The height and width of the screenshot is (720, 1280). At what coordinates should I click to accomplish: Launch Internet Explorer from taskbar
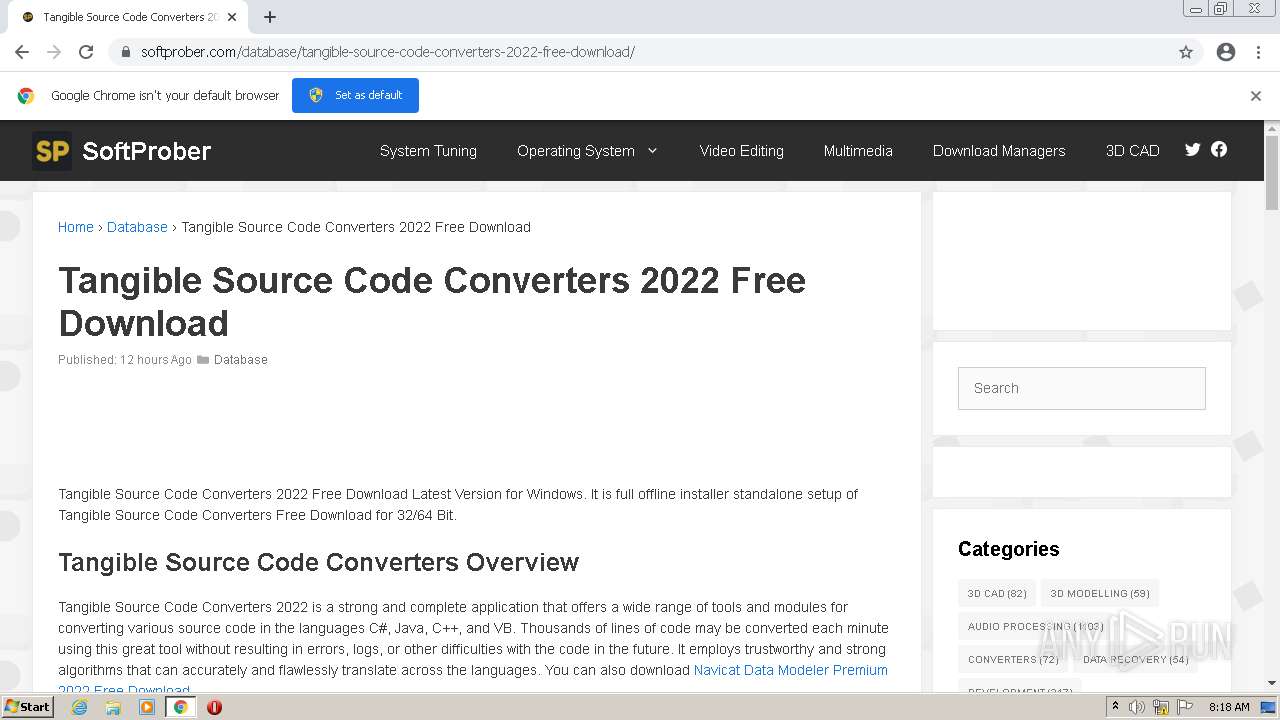(79, 707)
